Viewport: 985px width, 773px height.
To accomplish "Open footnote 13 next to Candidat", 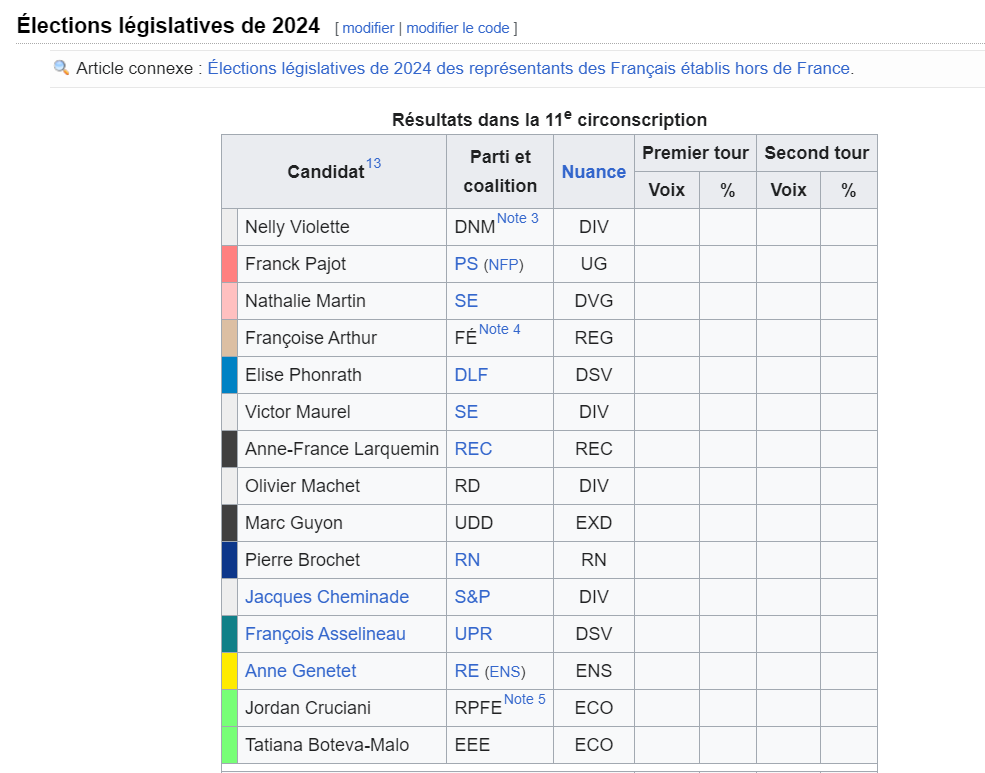I will [373, 164].
